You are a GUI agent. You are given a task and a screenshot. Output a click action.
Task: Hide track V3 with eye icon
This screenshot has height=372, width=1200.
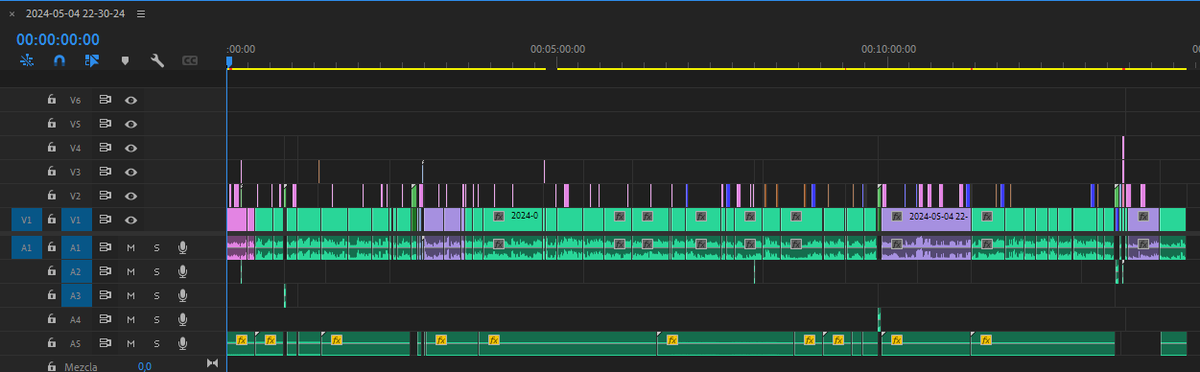click(130, 172)
